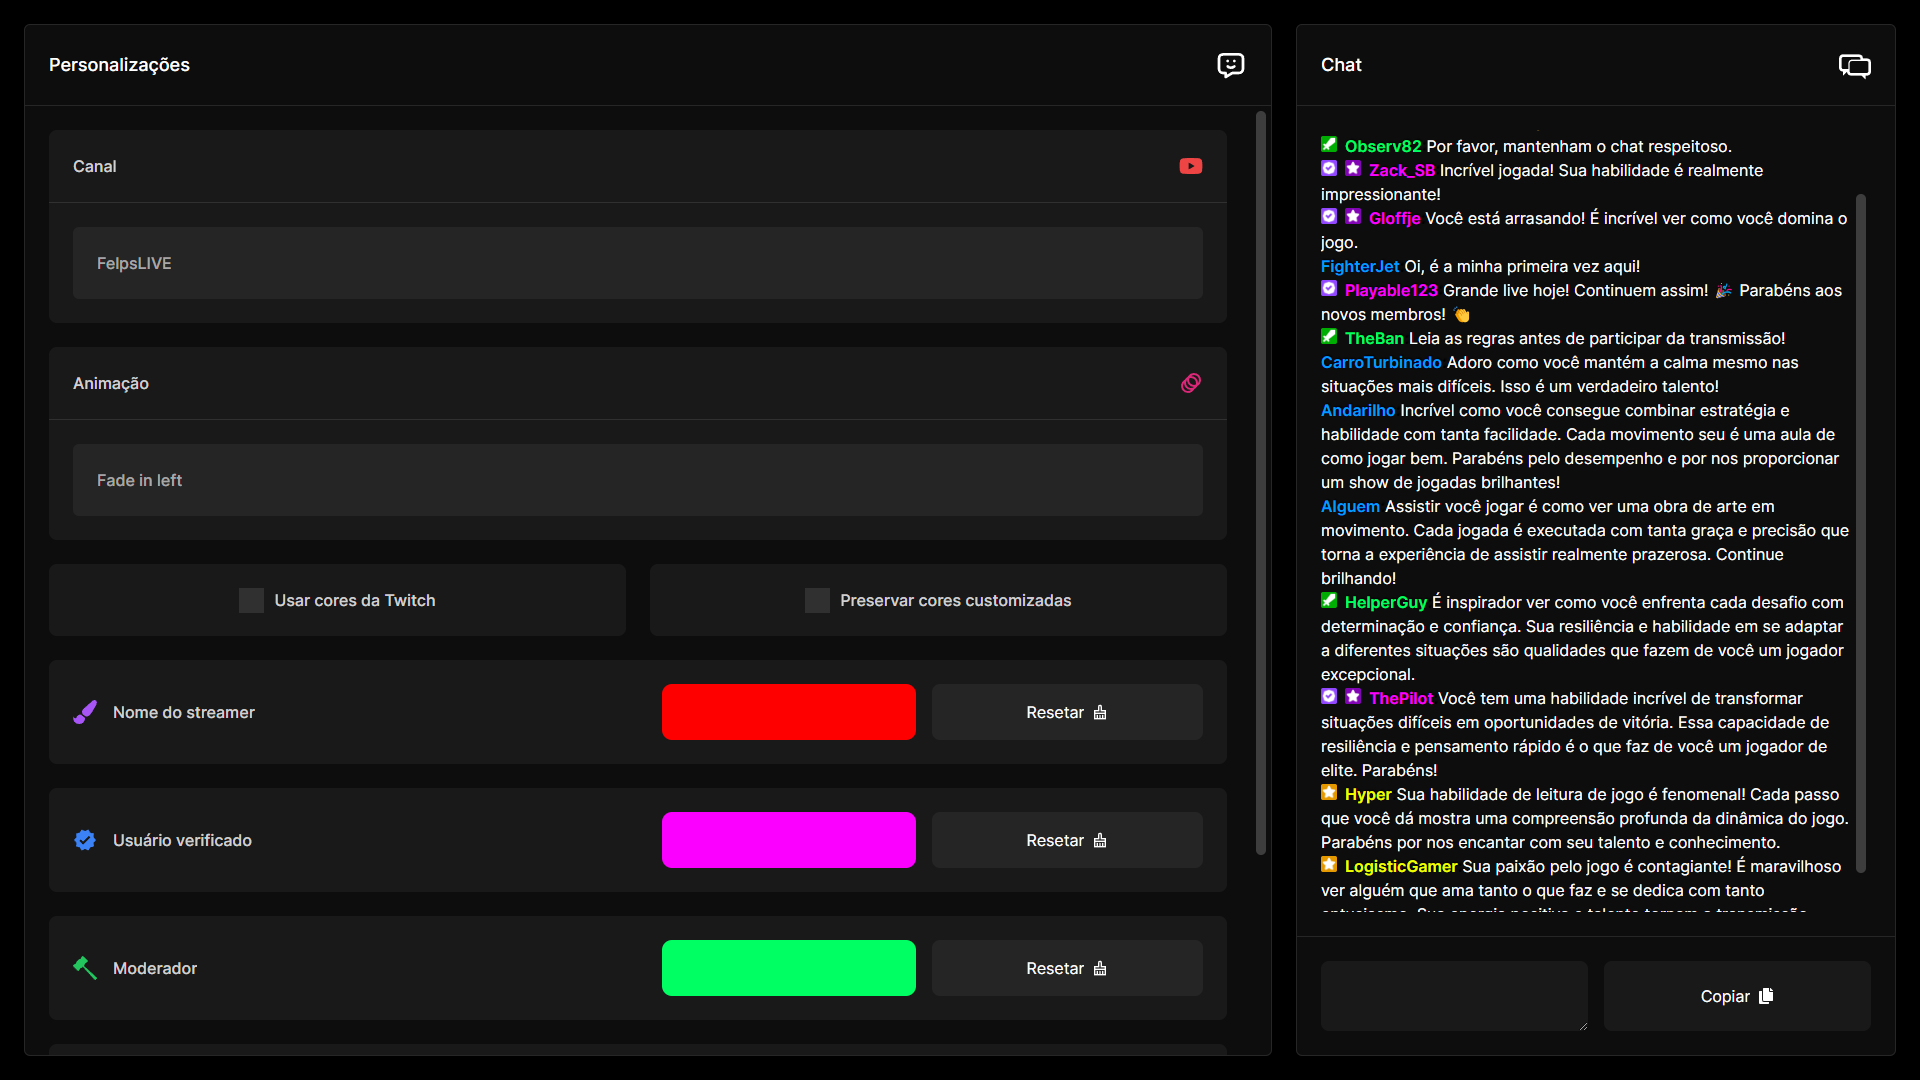This screenshot has height=1080, width=1920.
Task: Open the red streamer name color swatch
Action: point(788,712)
